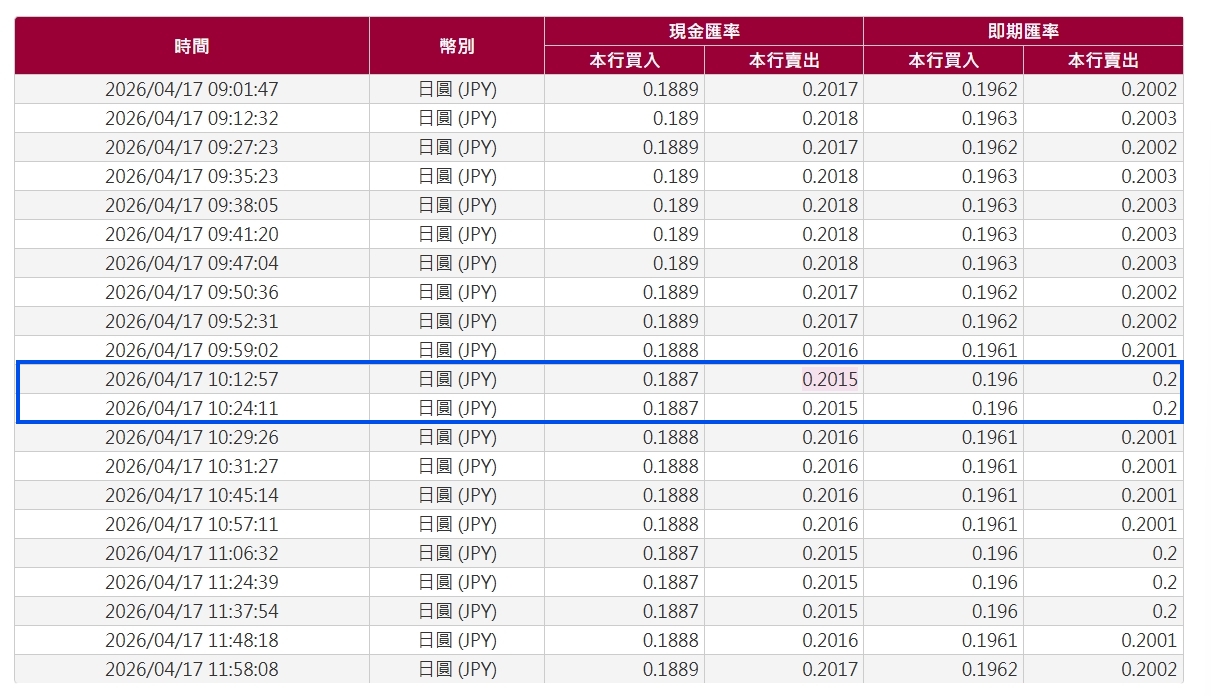Click the 現金匯率 header cell
The width and height of the screenshot is (1211, 696).
[x=704, y=31]
